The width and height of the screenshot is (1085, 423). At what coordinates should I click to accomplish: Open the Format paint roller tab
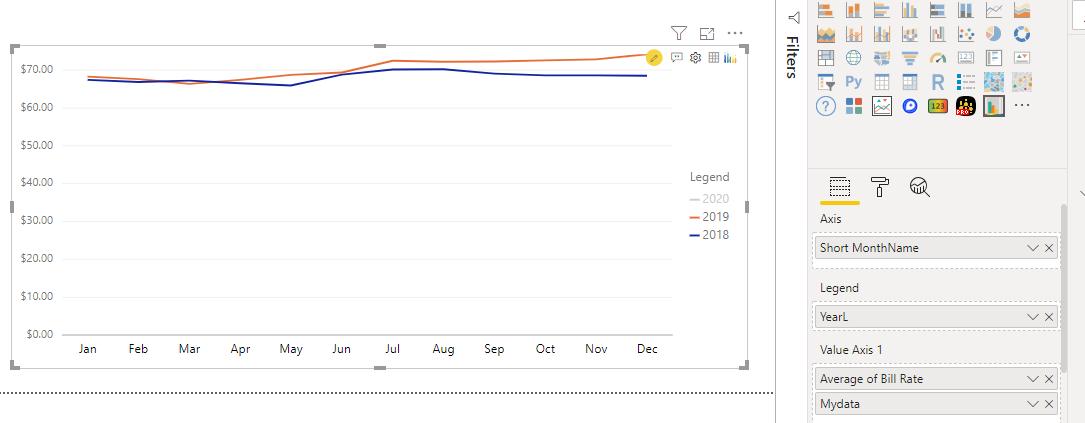click(879, 188)
